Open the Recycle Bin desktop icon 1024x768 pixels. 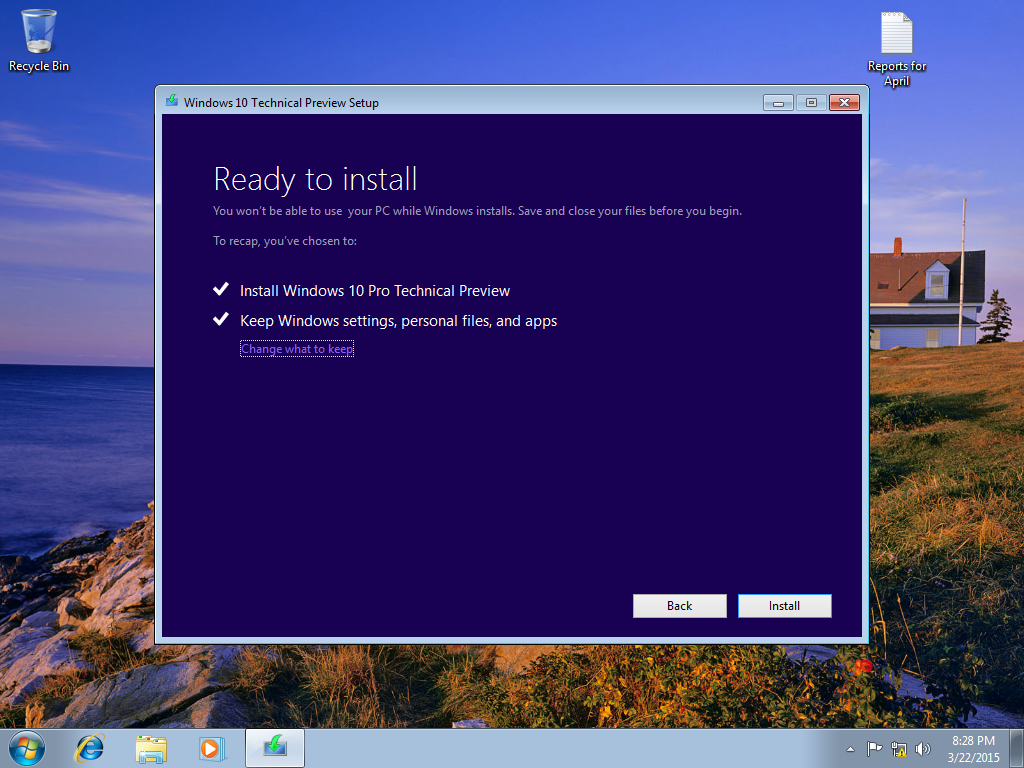click(x=39, y=40)
